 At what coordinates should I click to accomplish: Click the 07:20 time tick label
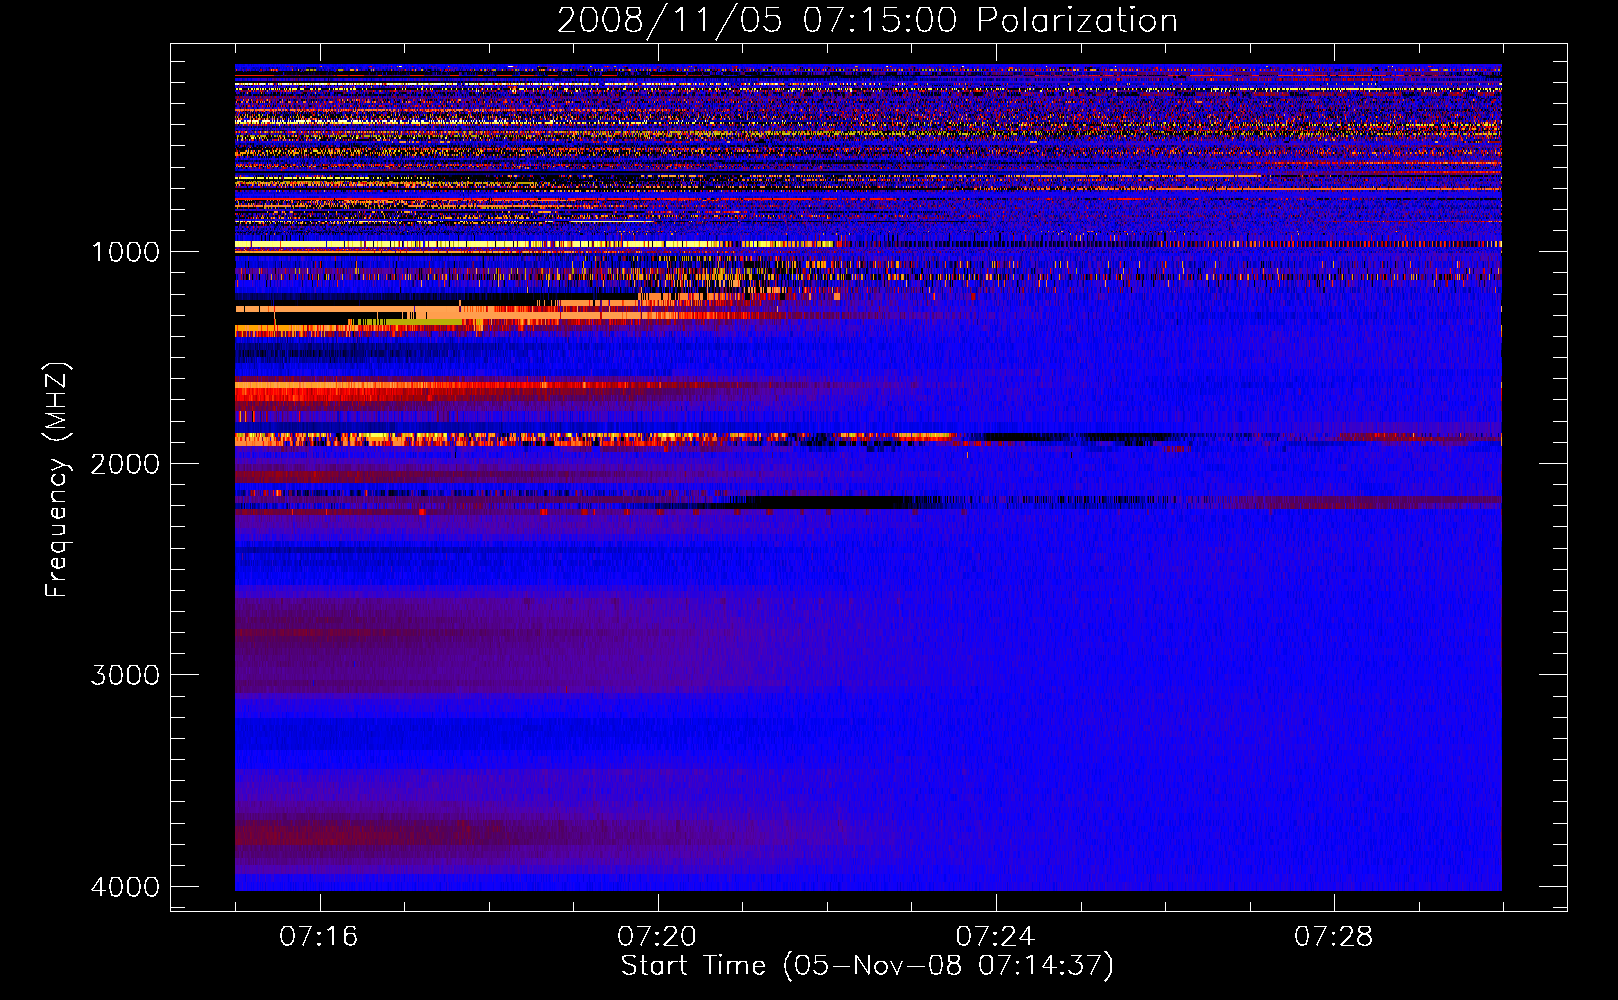click(x=657, y=937)
